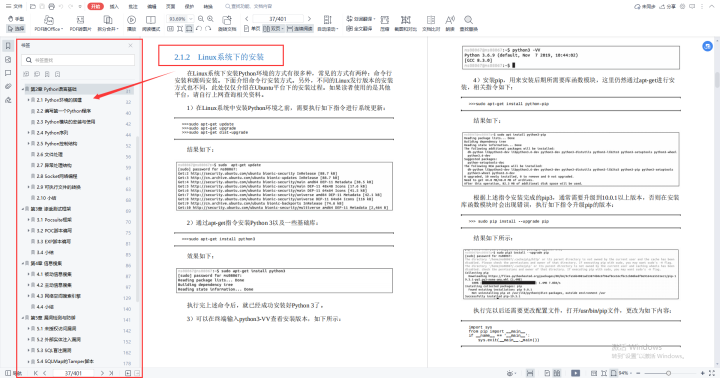Close the bookmark panel
This screenshot has height=378, width=720.
130,45
